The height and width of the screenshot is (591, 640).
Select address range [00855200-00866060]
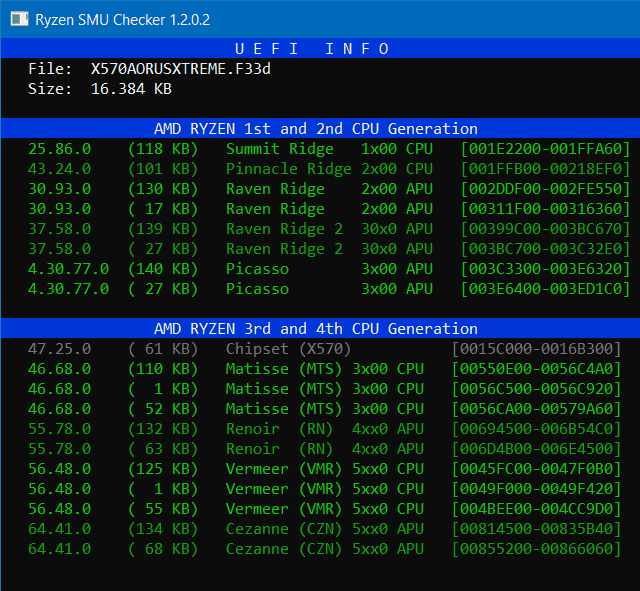(x=536, y=549)
